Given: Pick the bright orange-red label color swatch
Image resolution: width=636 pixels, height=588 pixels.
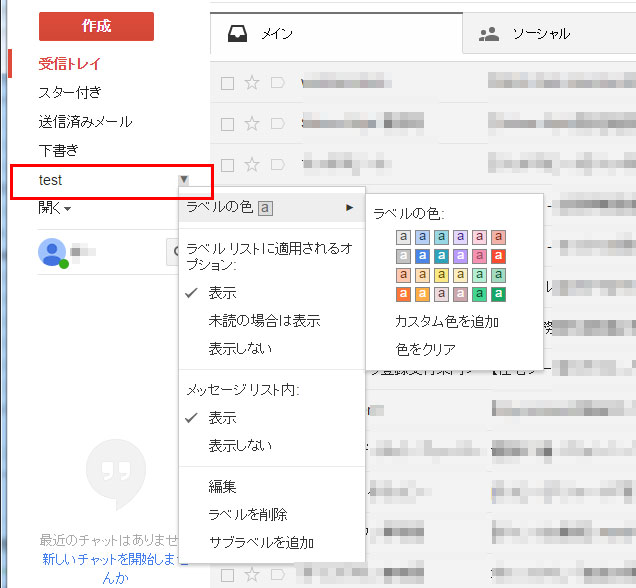Looking at the screenshot, I should (403, 294).
